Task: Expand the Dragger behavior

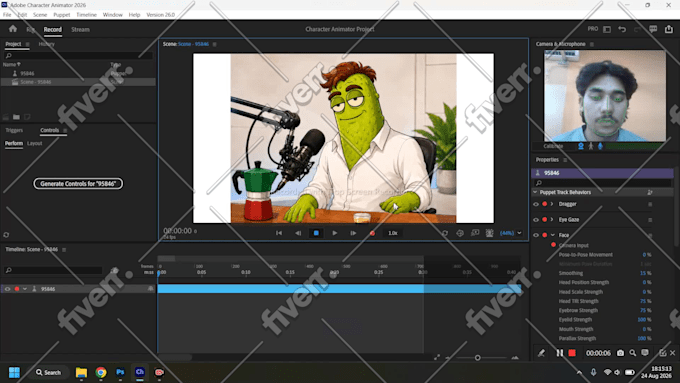Action: (552, 204)
